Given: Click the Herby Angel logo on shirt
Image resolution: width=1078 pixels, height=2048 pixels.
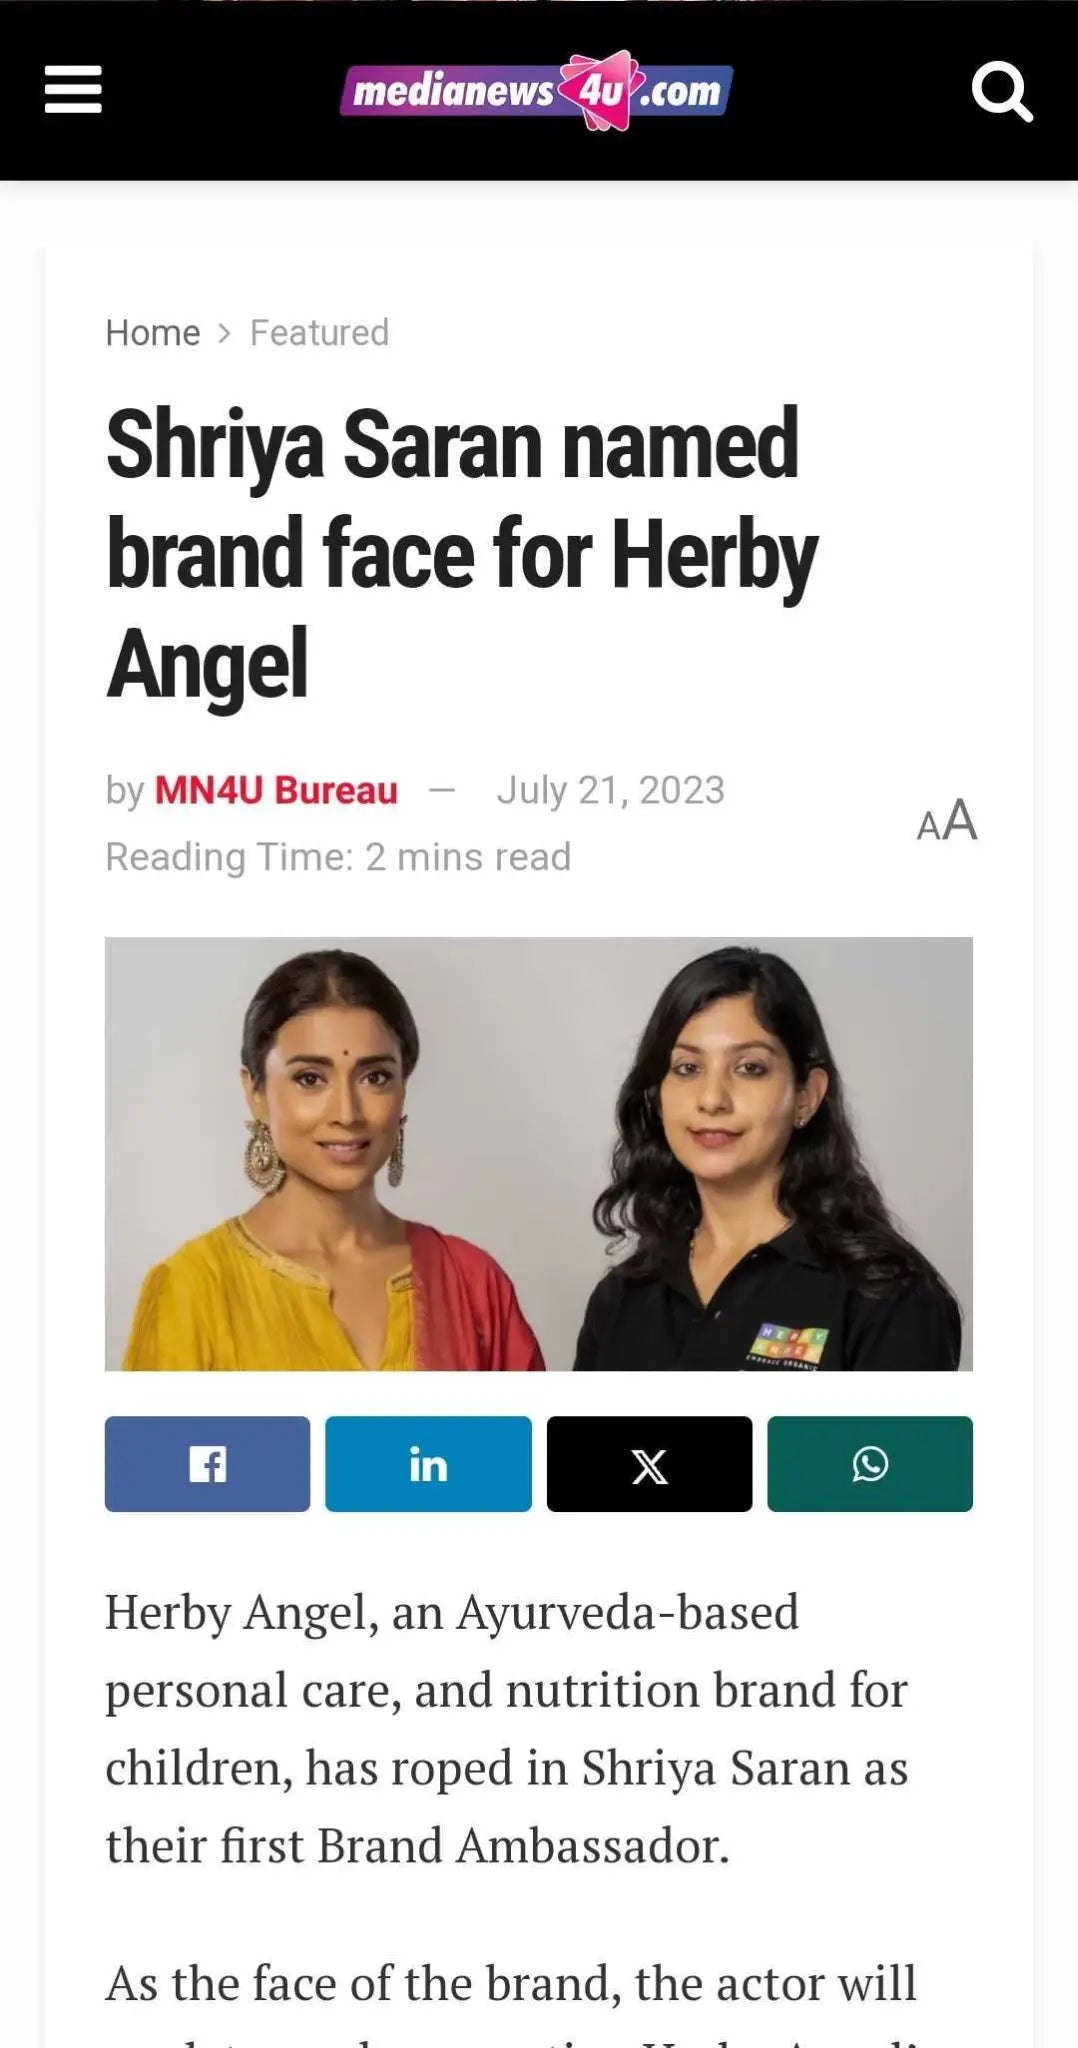Looking at the screenshot, I should point(788,1347).
